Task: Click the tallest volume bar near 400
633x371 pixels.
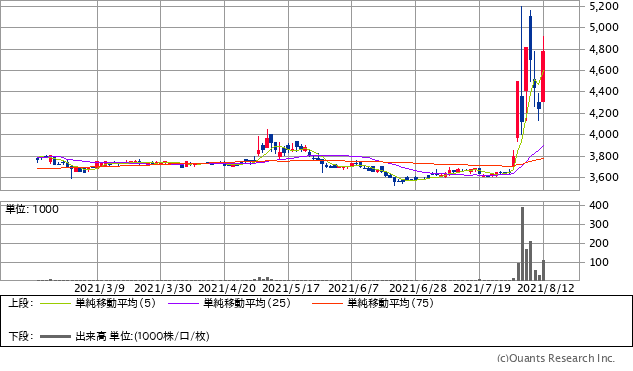Action: point(522,243)
